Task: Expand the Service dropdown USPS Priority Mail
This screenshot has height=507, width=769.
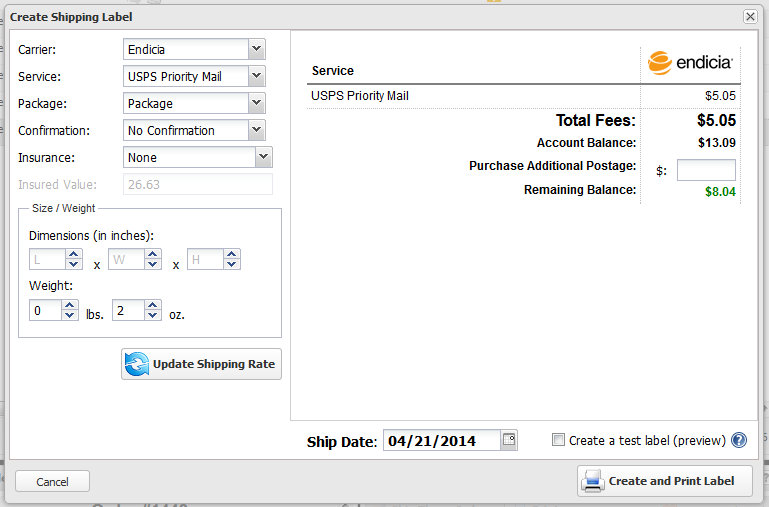Action: tap(194, 76)
